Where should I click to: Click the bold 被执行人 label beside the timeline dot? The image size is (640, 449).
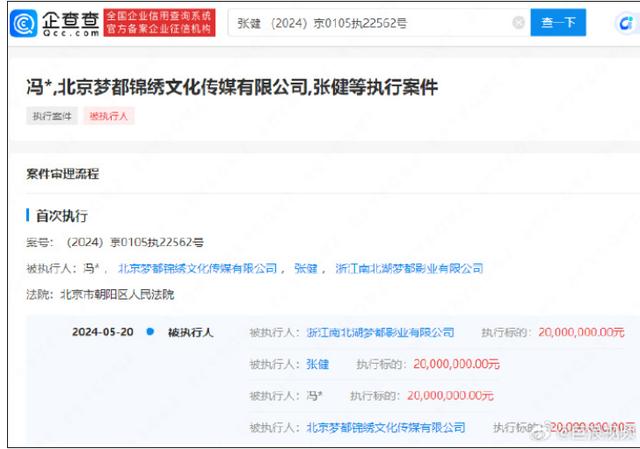(191, 332)
